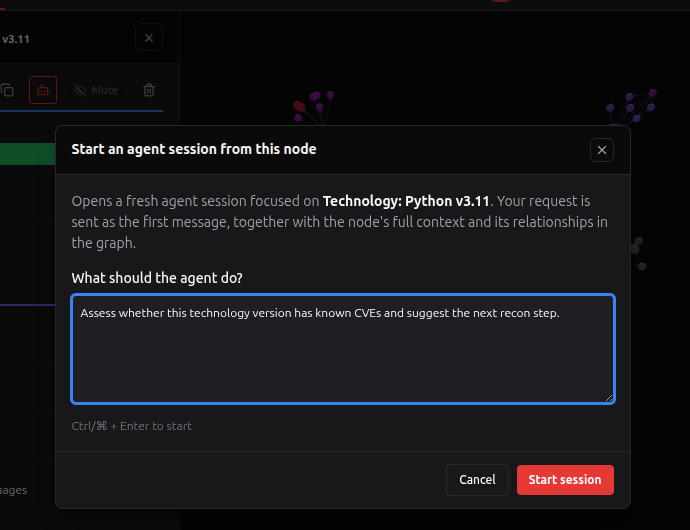Click 'What should the agent do?' label

pos(157,278)
